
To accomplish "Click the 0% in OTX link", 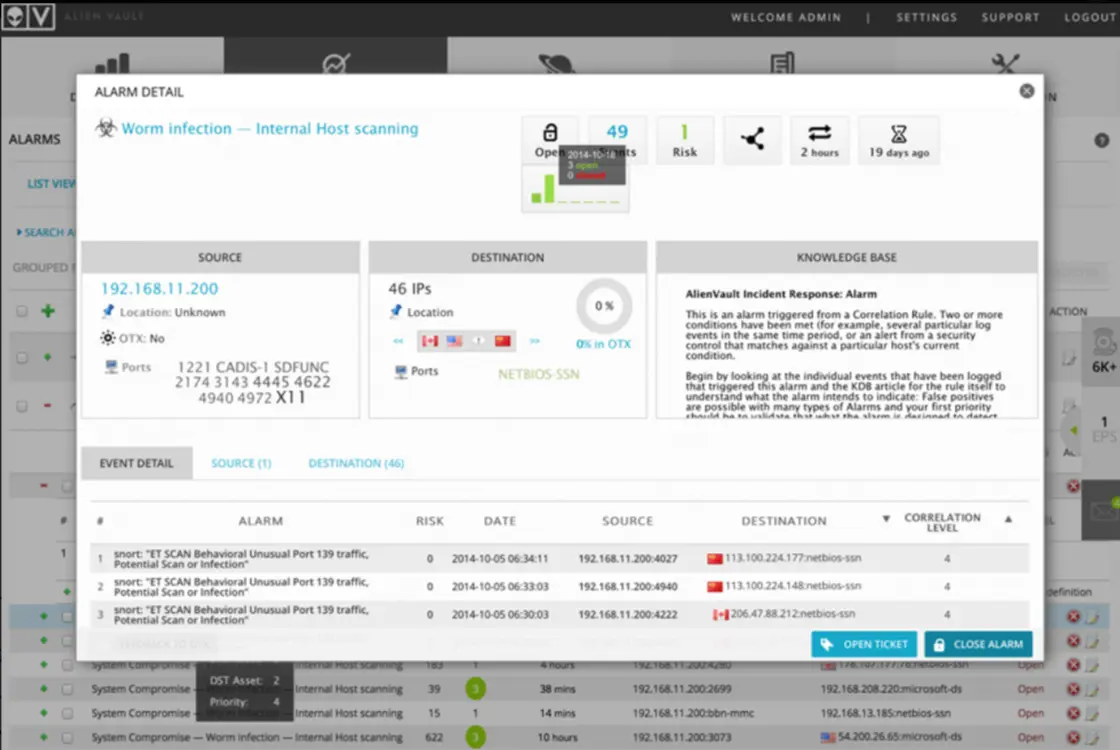I will [x=604, y=344].
